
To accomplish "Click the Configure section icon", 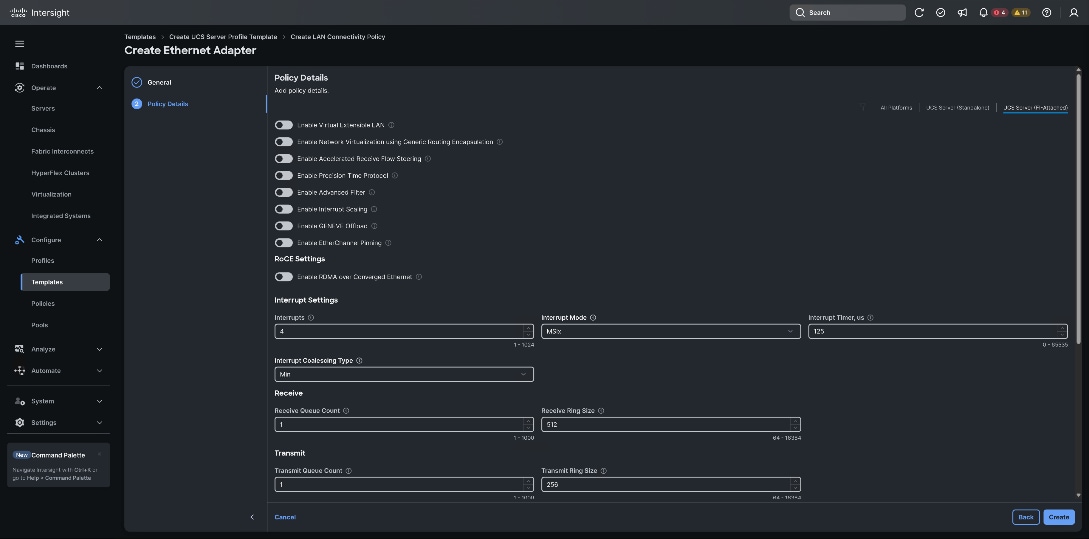I will click(19, 240).
